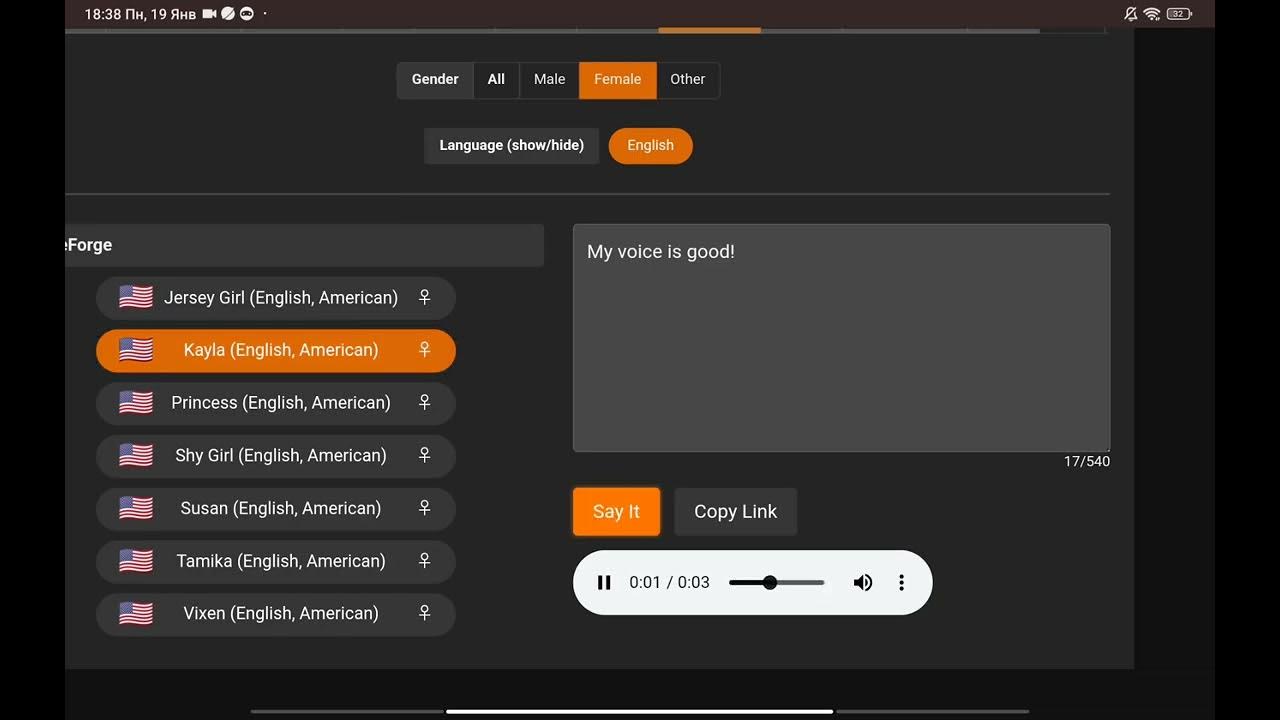Filter voices by Male gender
The width and height of the screenshot is (1280, 720).
(x=549, y=80)
